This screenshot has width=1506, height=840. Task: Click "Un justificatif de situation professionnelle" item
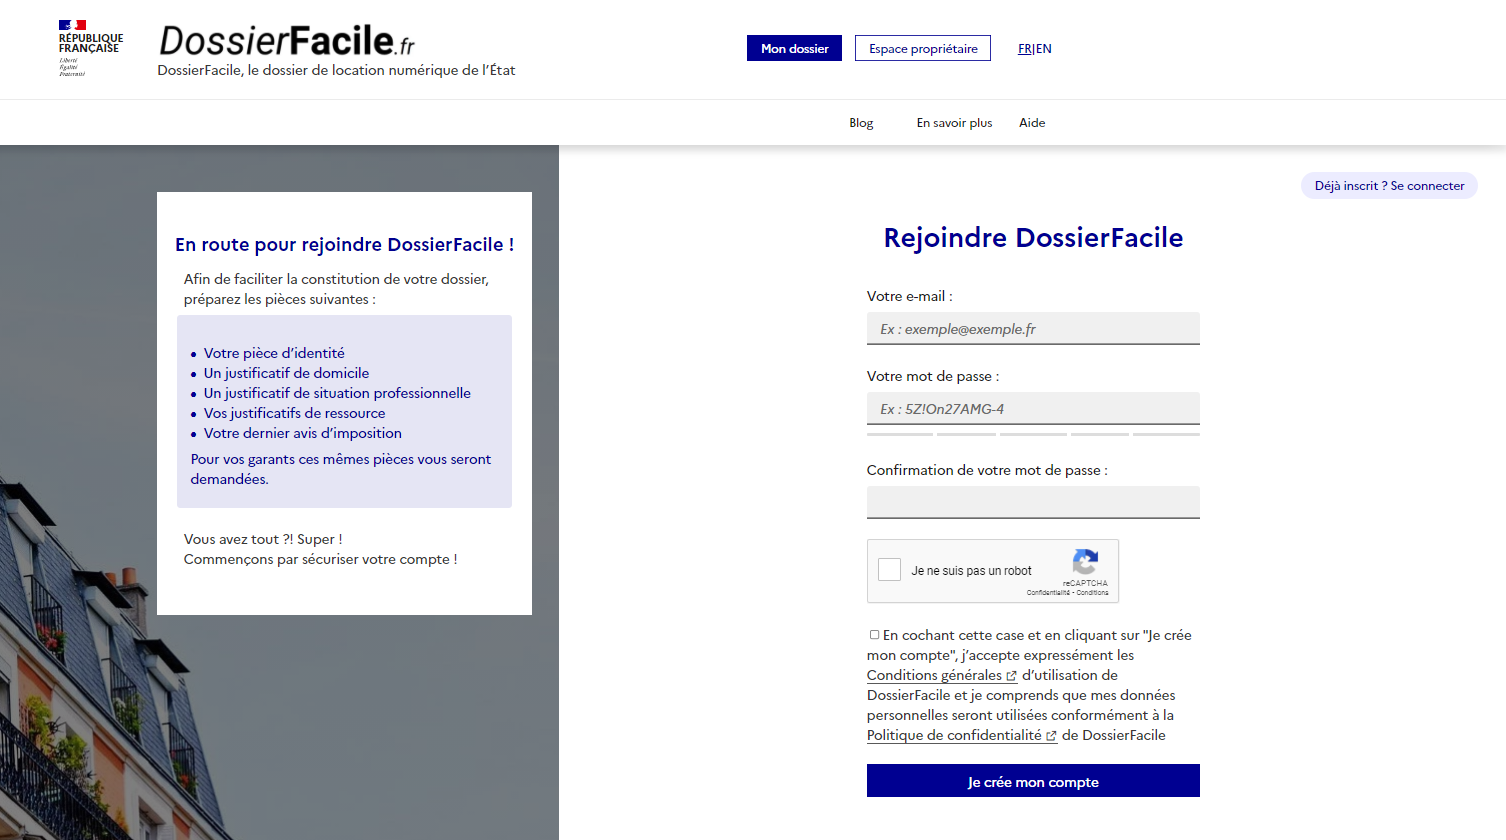tap(337, 393)
